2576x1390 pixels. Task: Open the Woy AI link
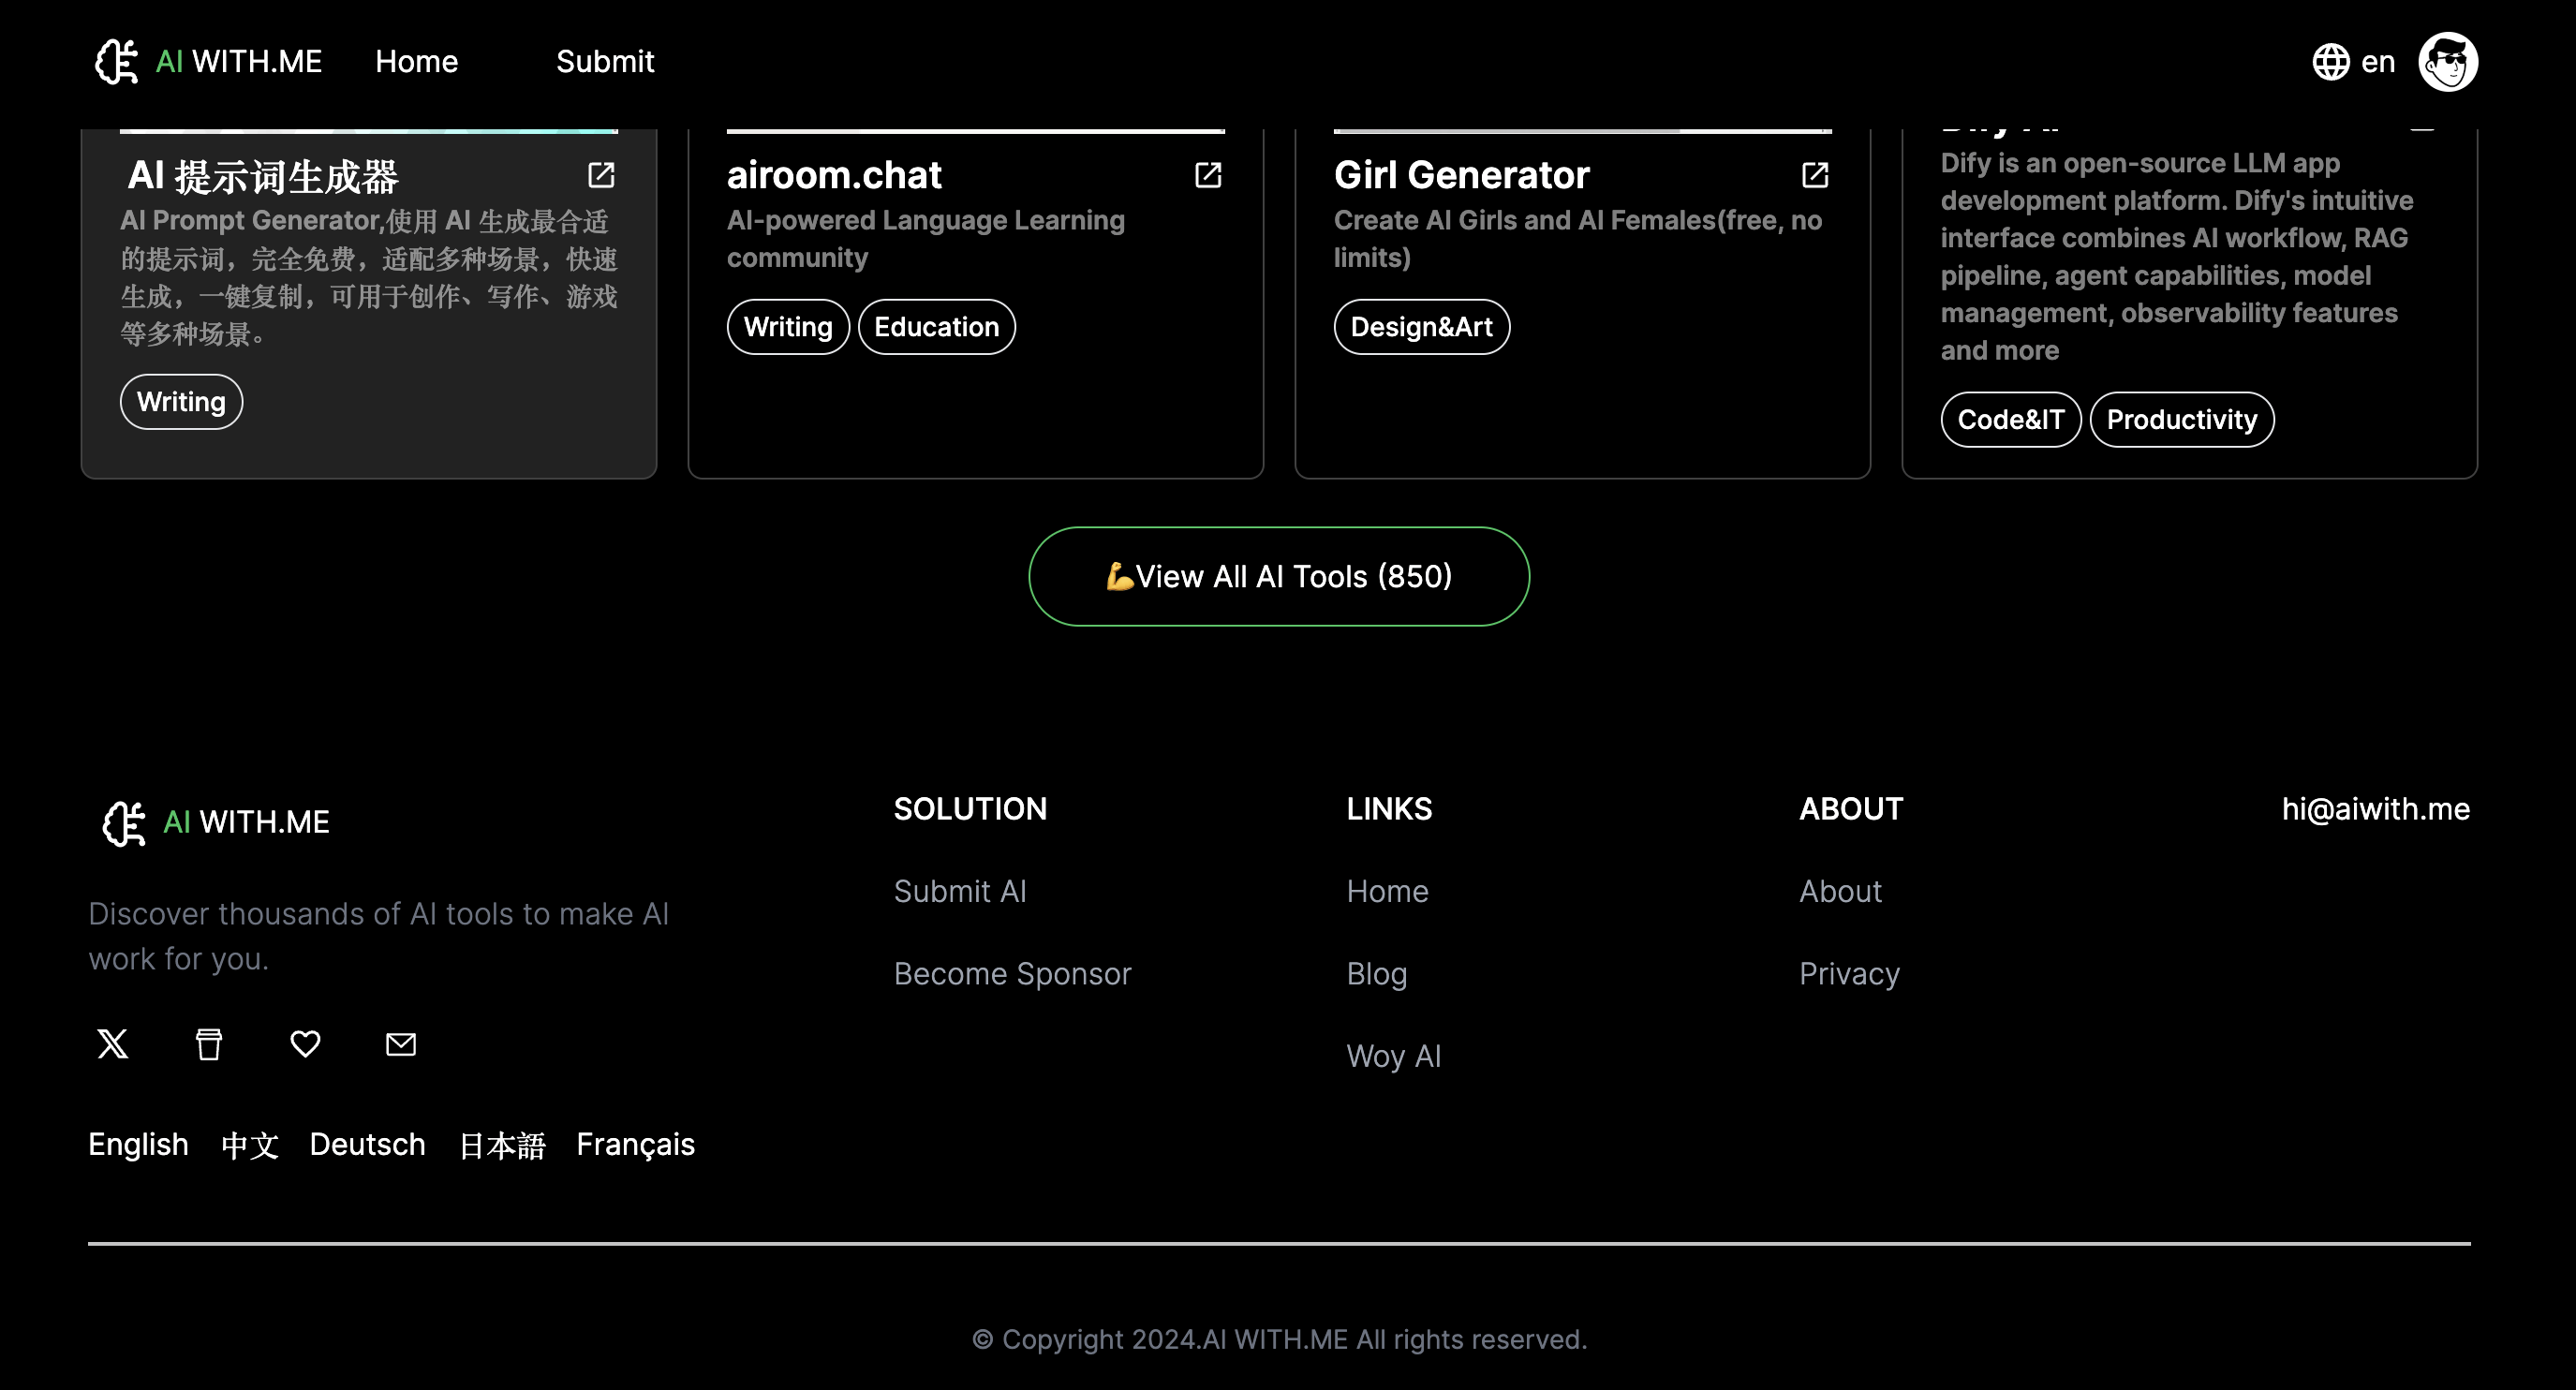tap(1393, 1056)
